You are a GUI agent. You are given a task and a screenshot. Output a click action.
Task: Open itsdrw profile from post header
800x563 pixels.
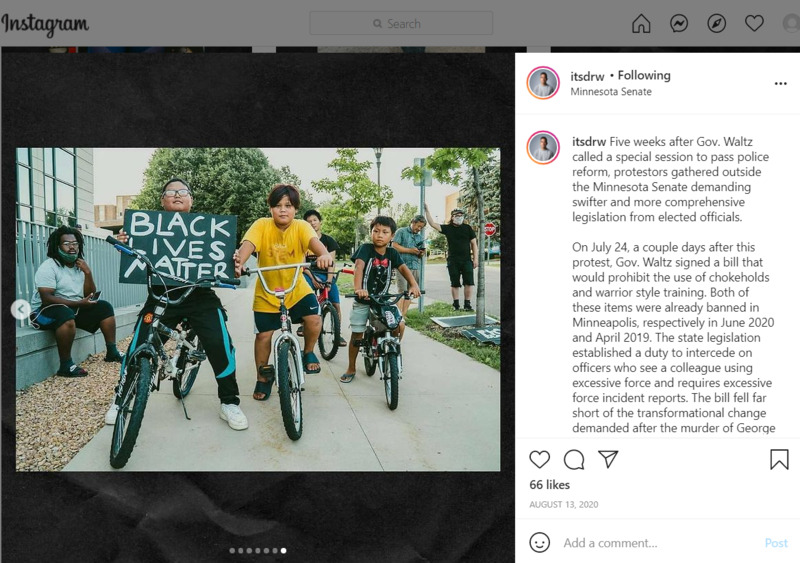click(x=587, y=76)
